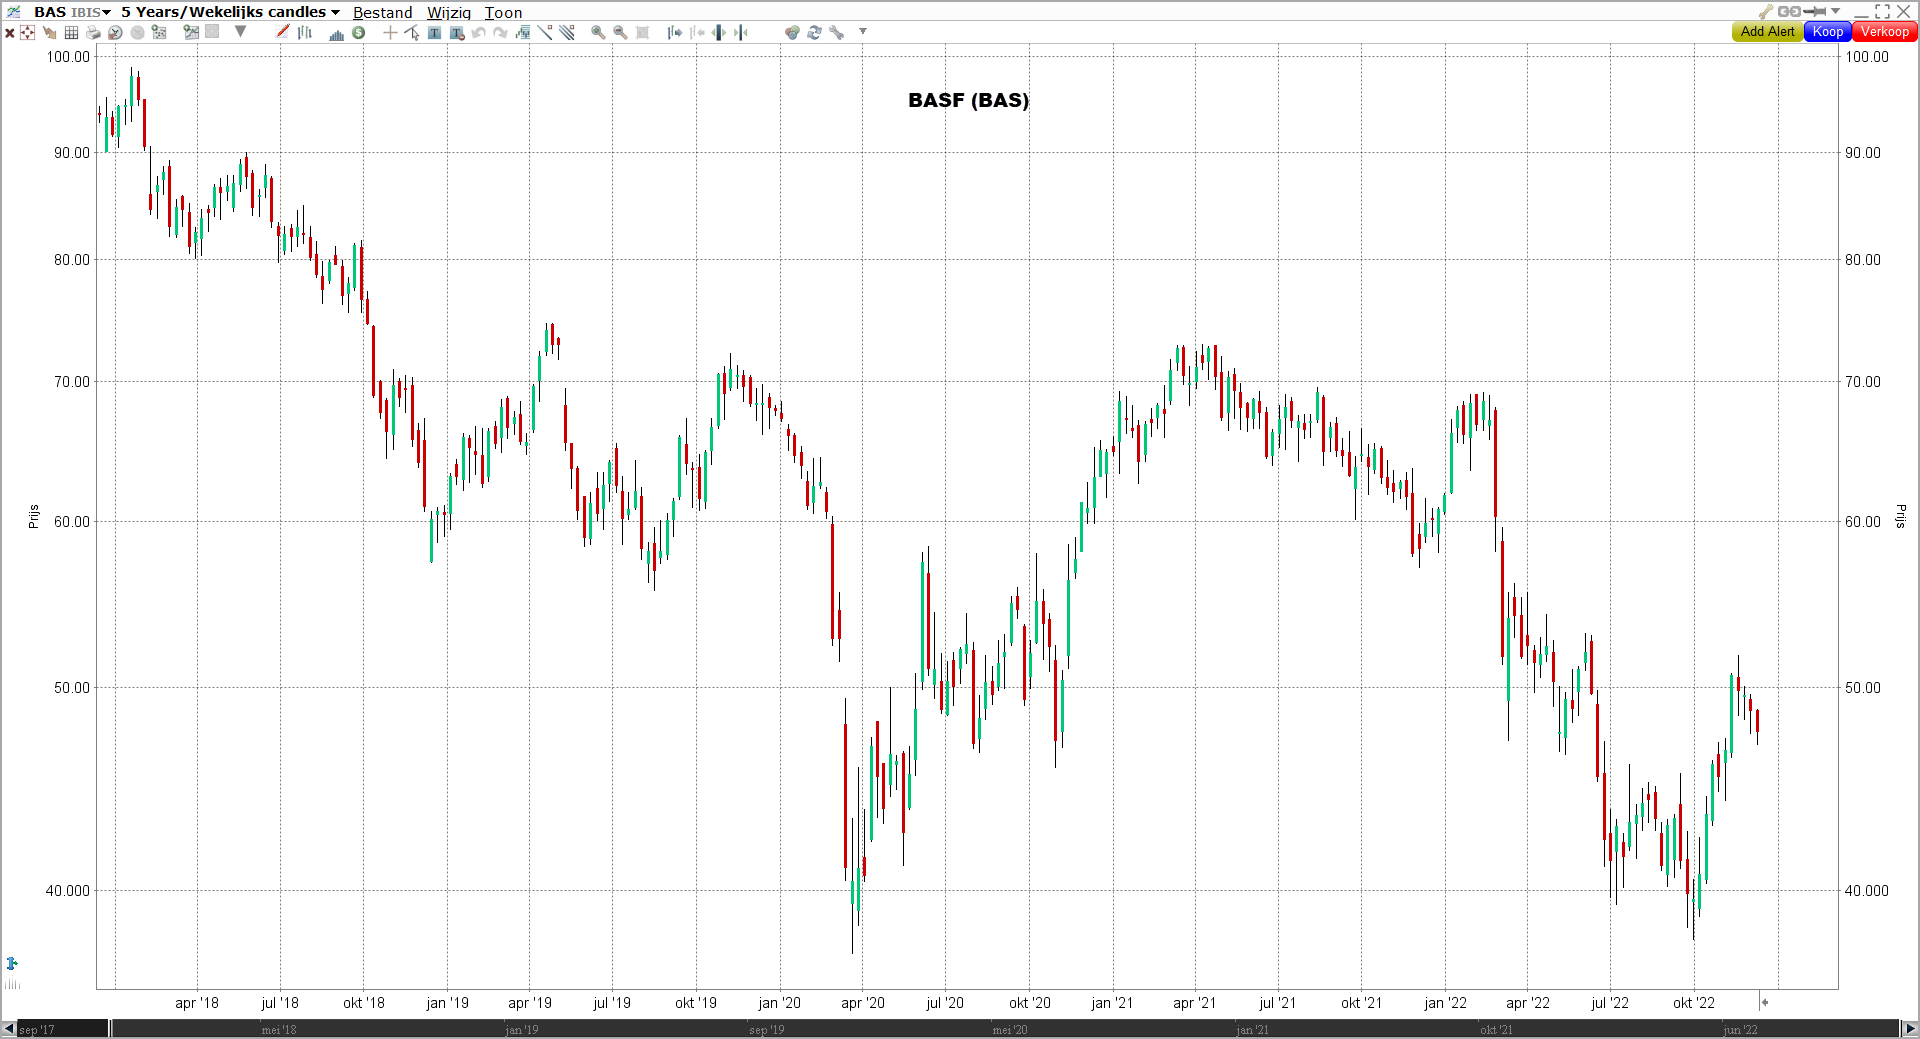The width and height of the screenshot is (1920, 1039).
Task: Click the red X icon in toolbar
Action: click(x=10, y=33)
